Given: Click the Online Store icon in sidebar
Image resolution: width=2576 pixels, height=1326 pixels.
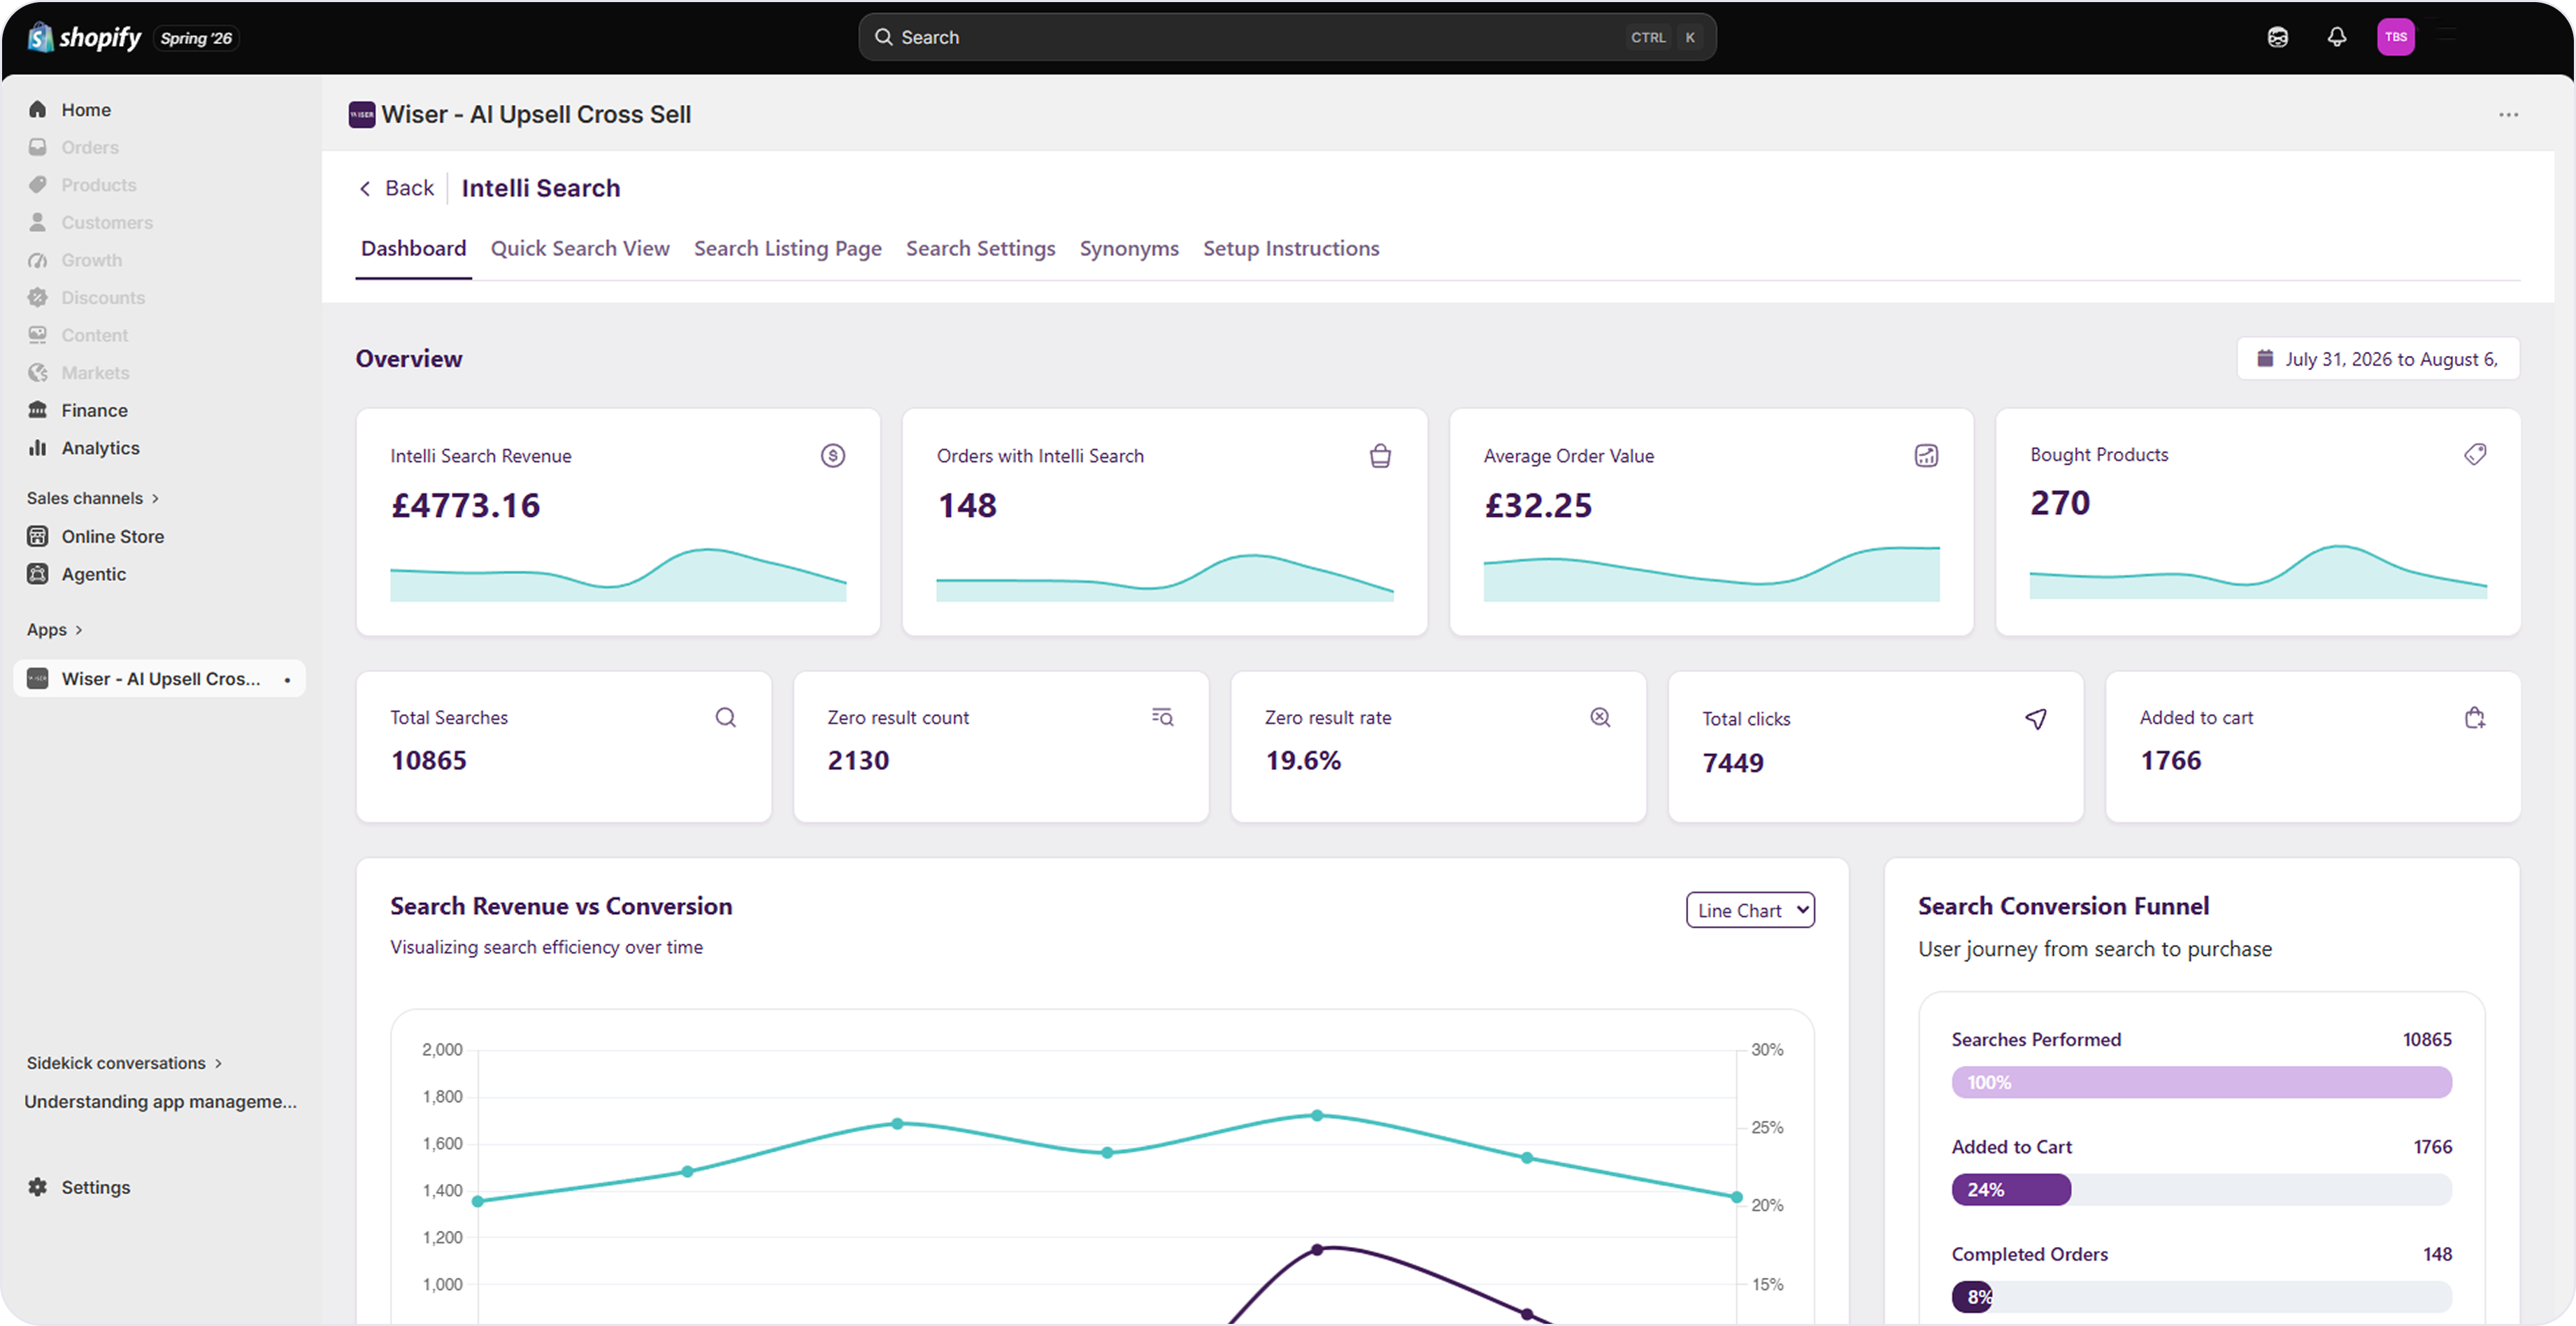Looking at the screenshot, I should coord(38,536).
